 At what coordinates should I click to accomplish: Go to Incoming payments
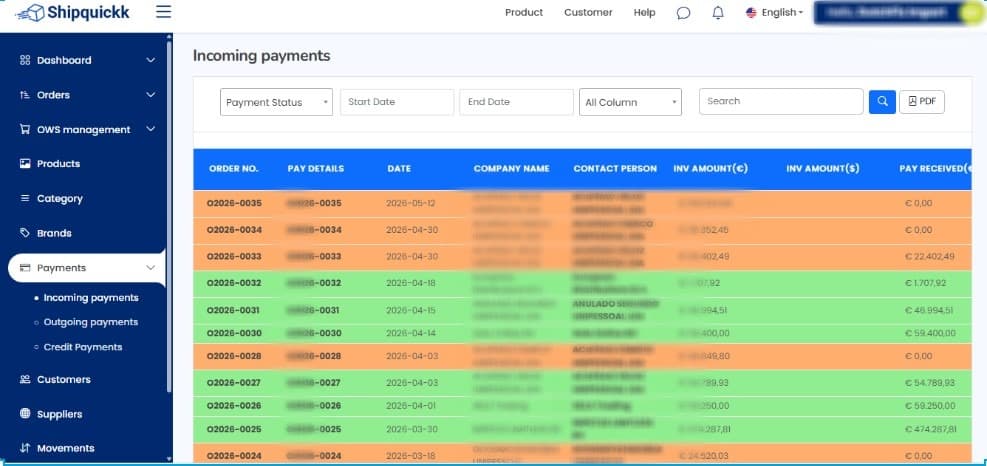click(91, 298)
